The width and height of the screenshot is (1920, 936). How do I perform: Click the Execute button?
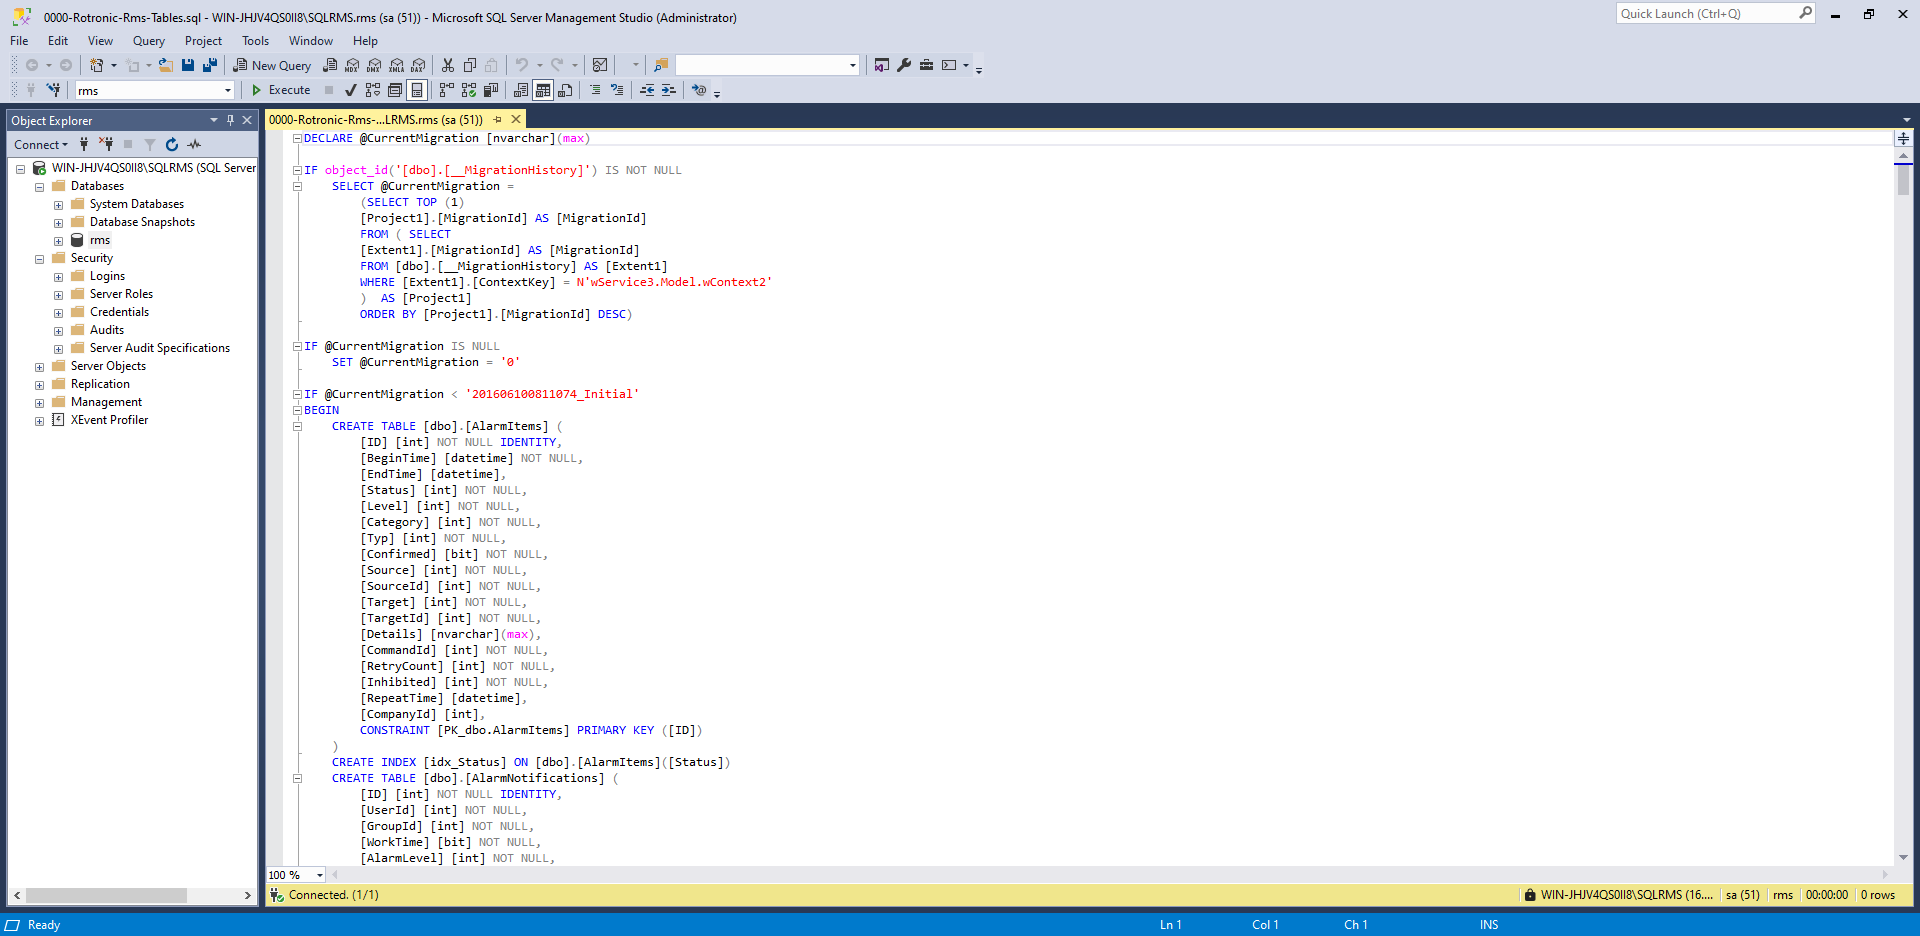pos(281,90)
